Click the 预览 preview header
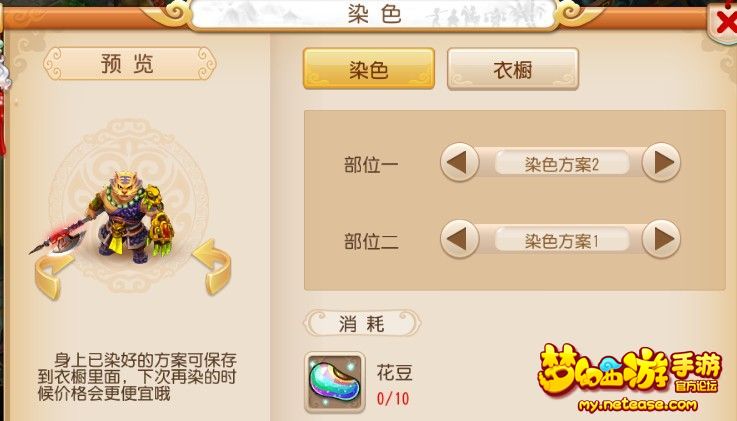The height and width of the screenshot is (421, 737). pos(129,63)
